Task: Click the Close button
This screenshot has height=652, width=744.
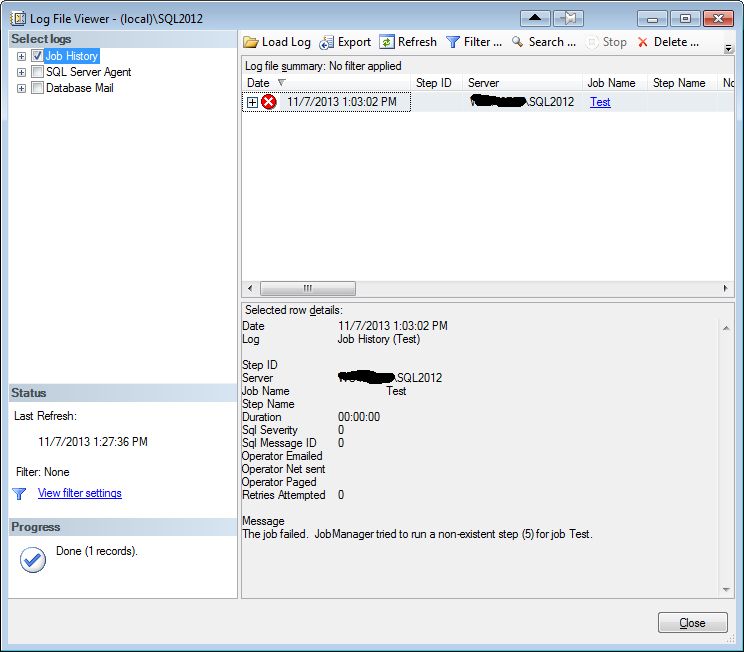Action: coord(692,623)
